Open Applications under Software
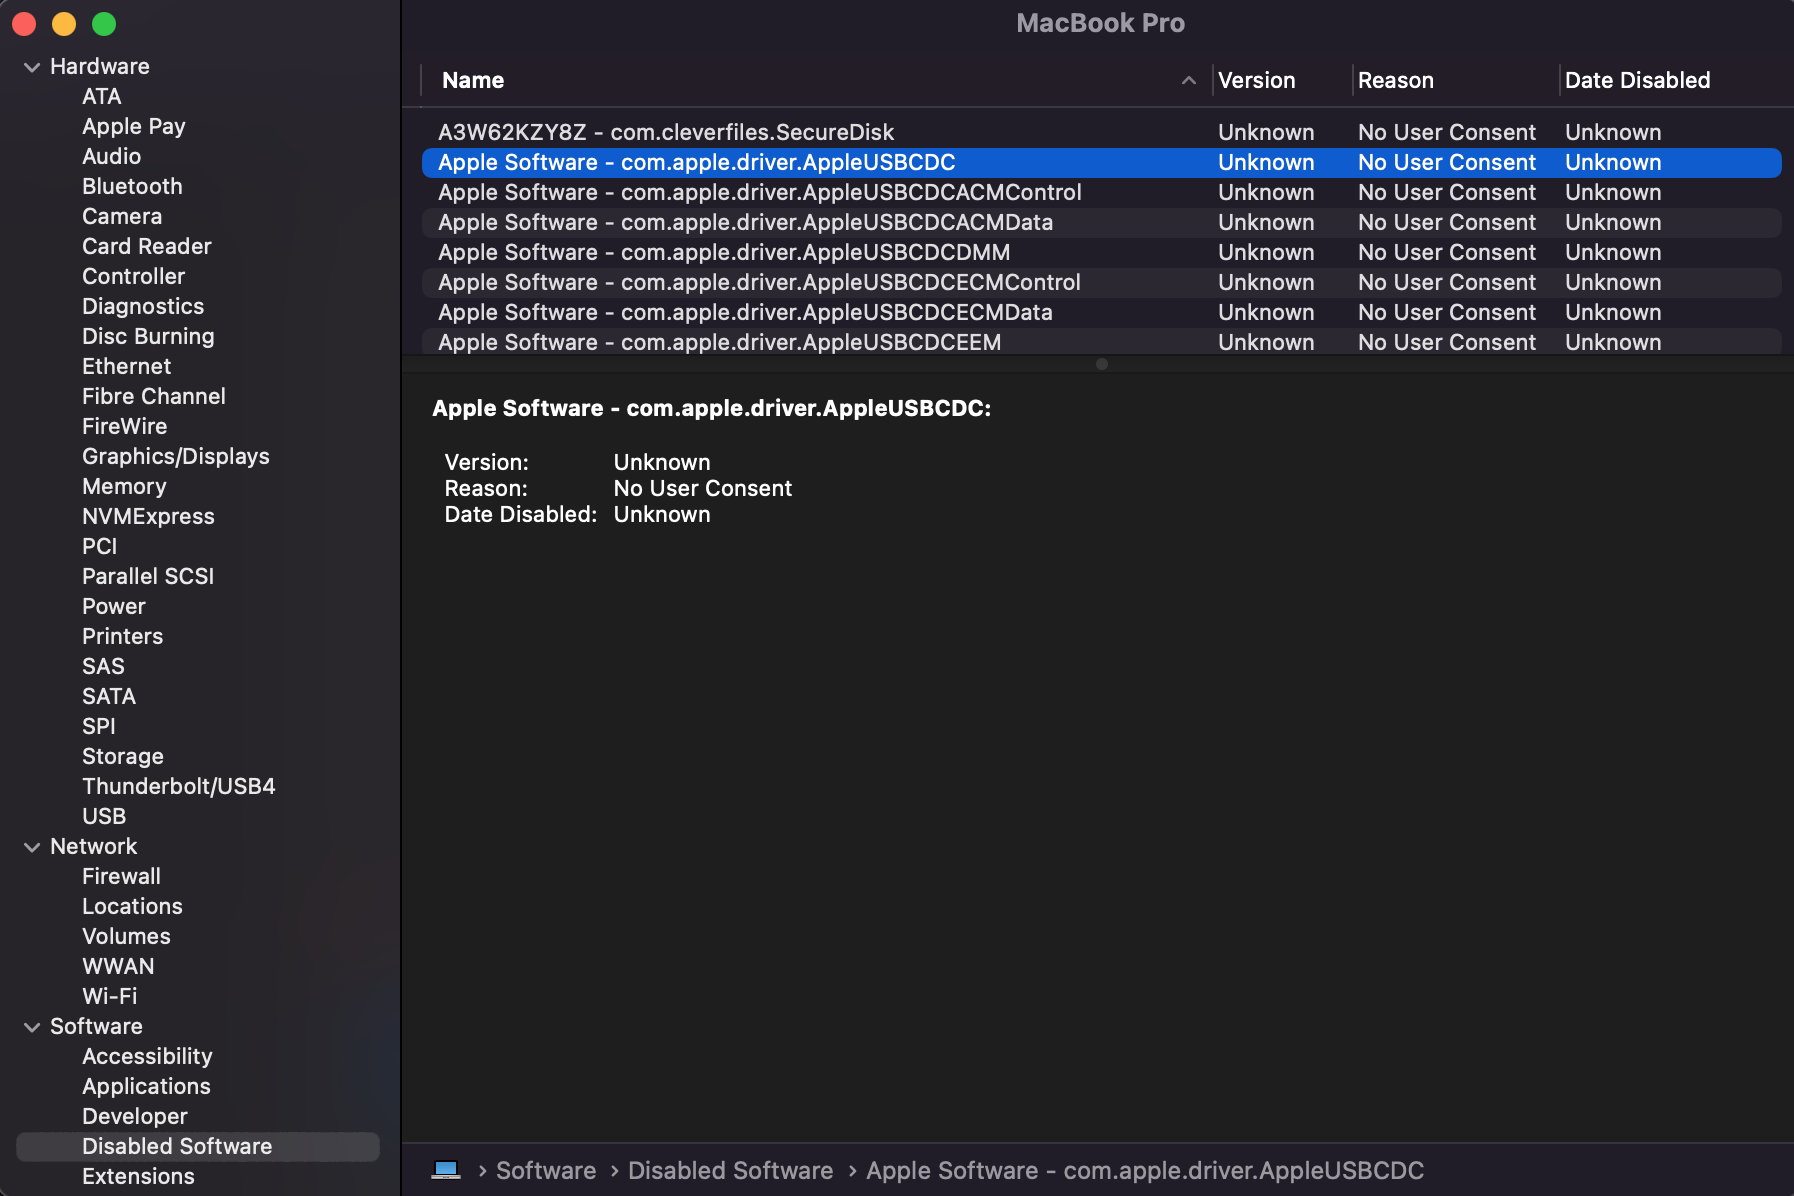Viewport: 1794px width, 1196px height. point(146,1087)
